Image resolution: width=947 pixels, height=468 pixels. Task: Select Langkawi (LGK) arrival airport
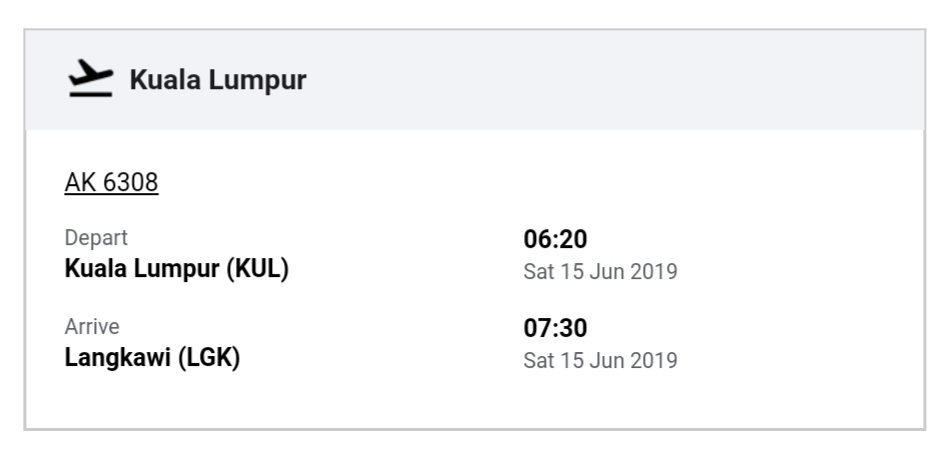tap(152, 357)
